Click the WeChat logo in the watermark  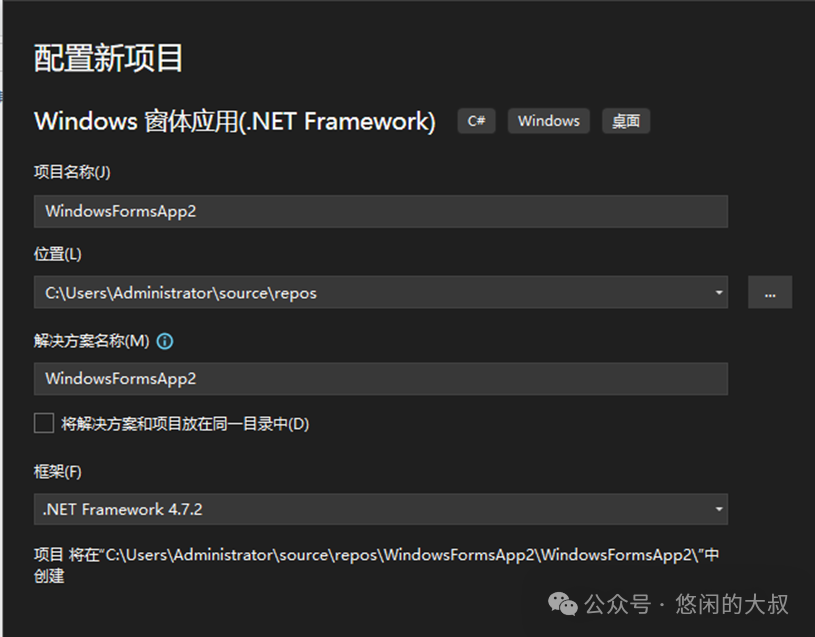[564, 604]
